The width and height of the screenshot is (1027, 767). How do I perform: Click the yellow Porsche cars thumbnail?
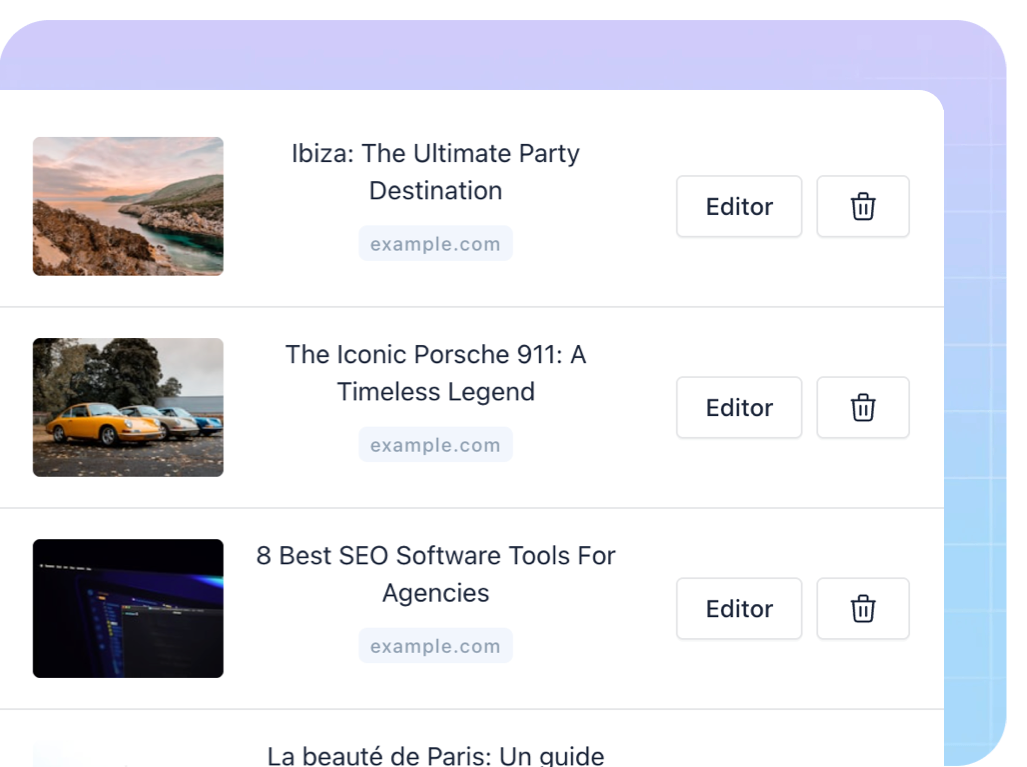pyautogui.click(x=128, y=407)
